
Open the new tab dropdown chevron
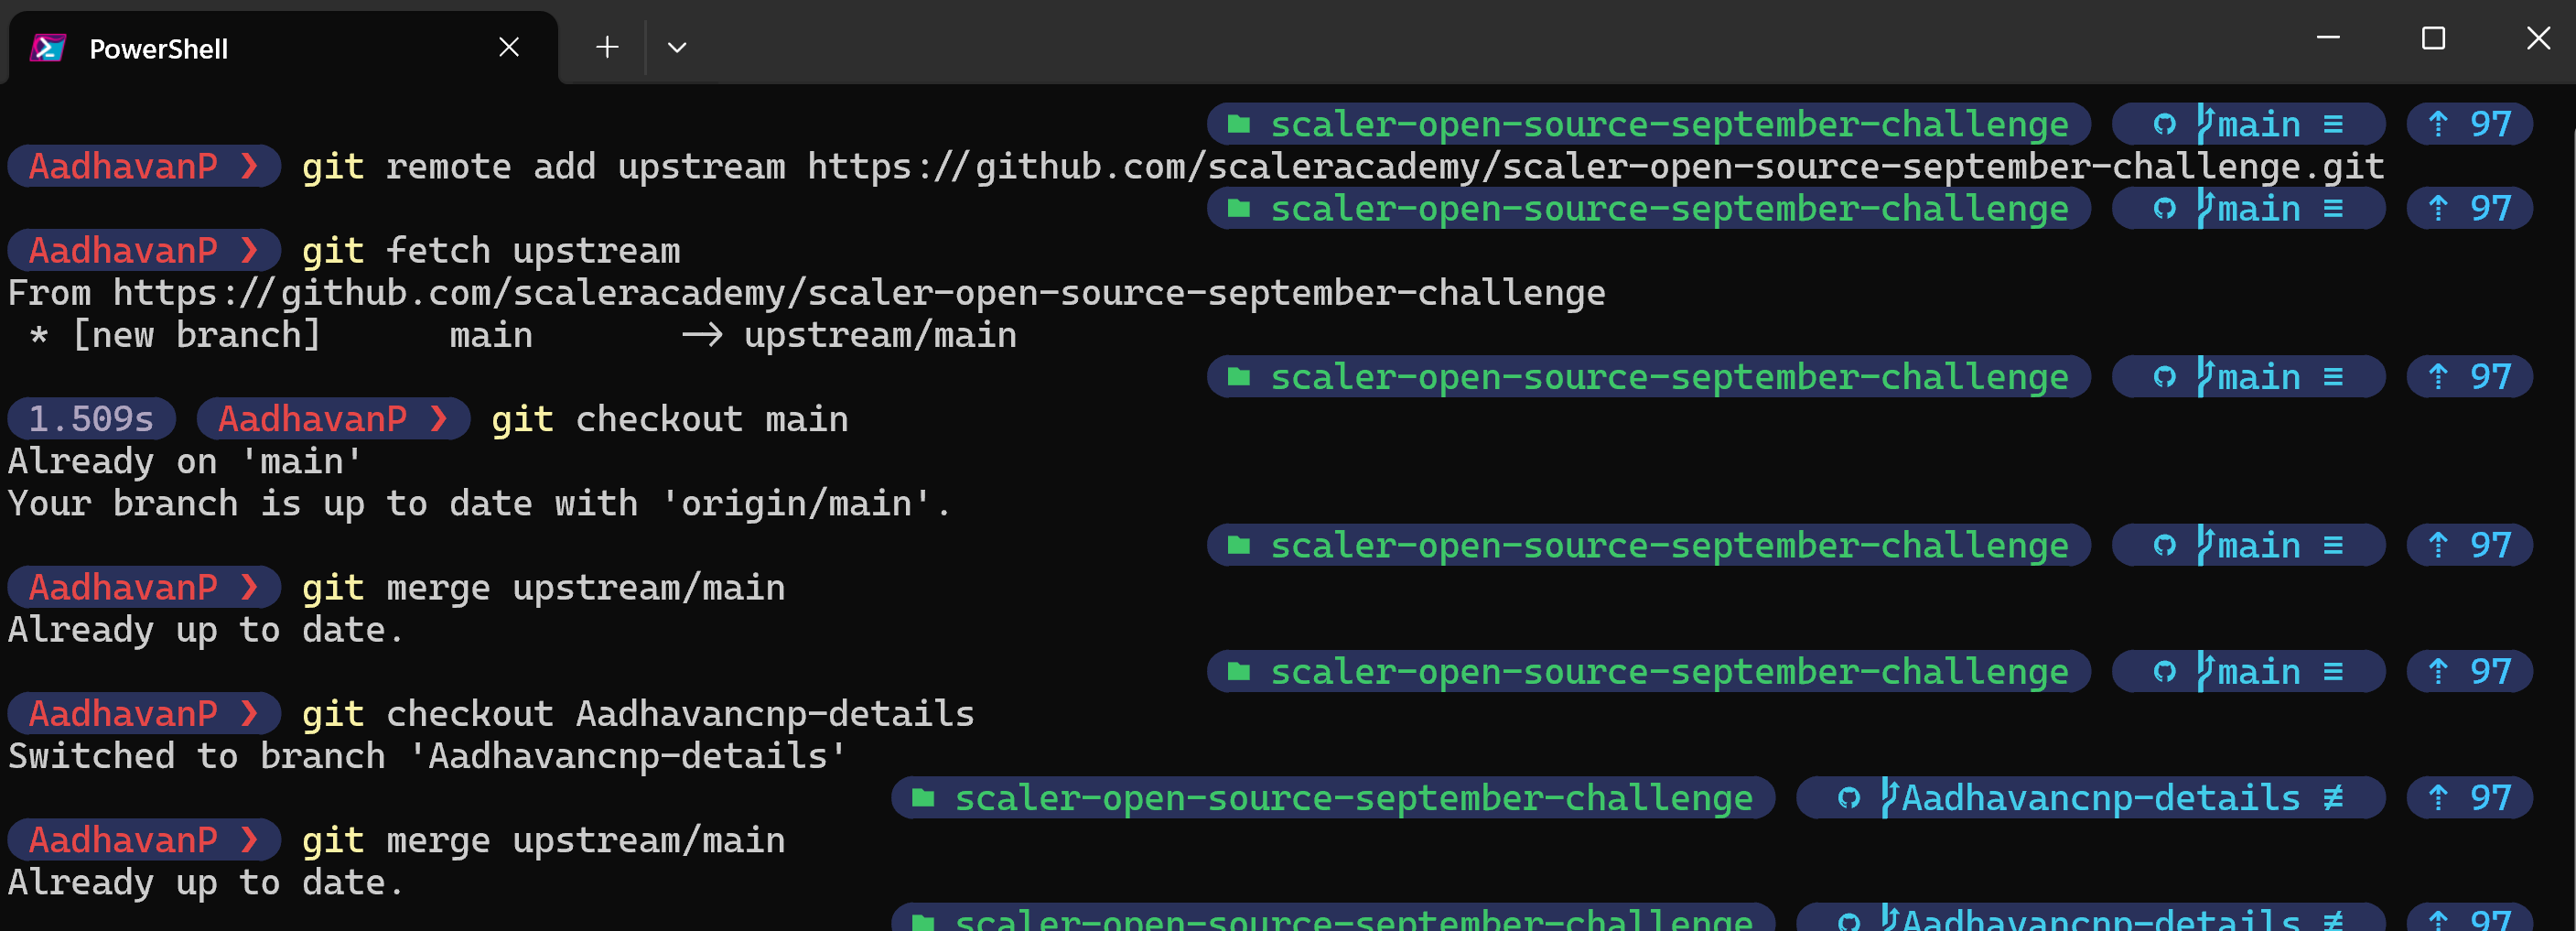pos(679,46)
